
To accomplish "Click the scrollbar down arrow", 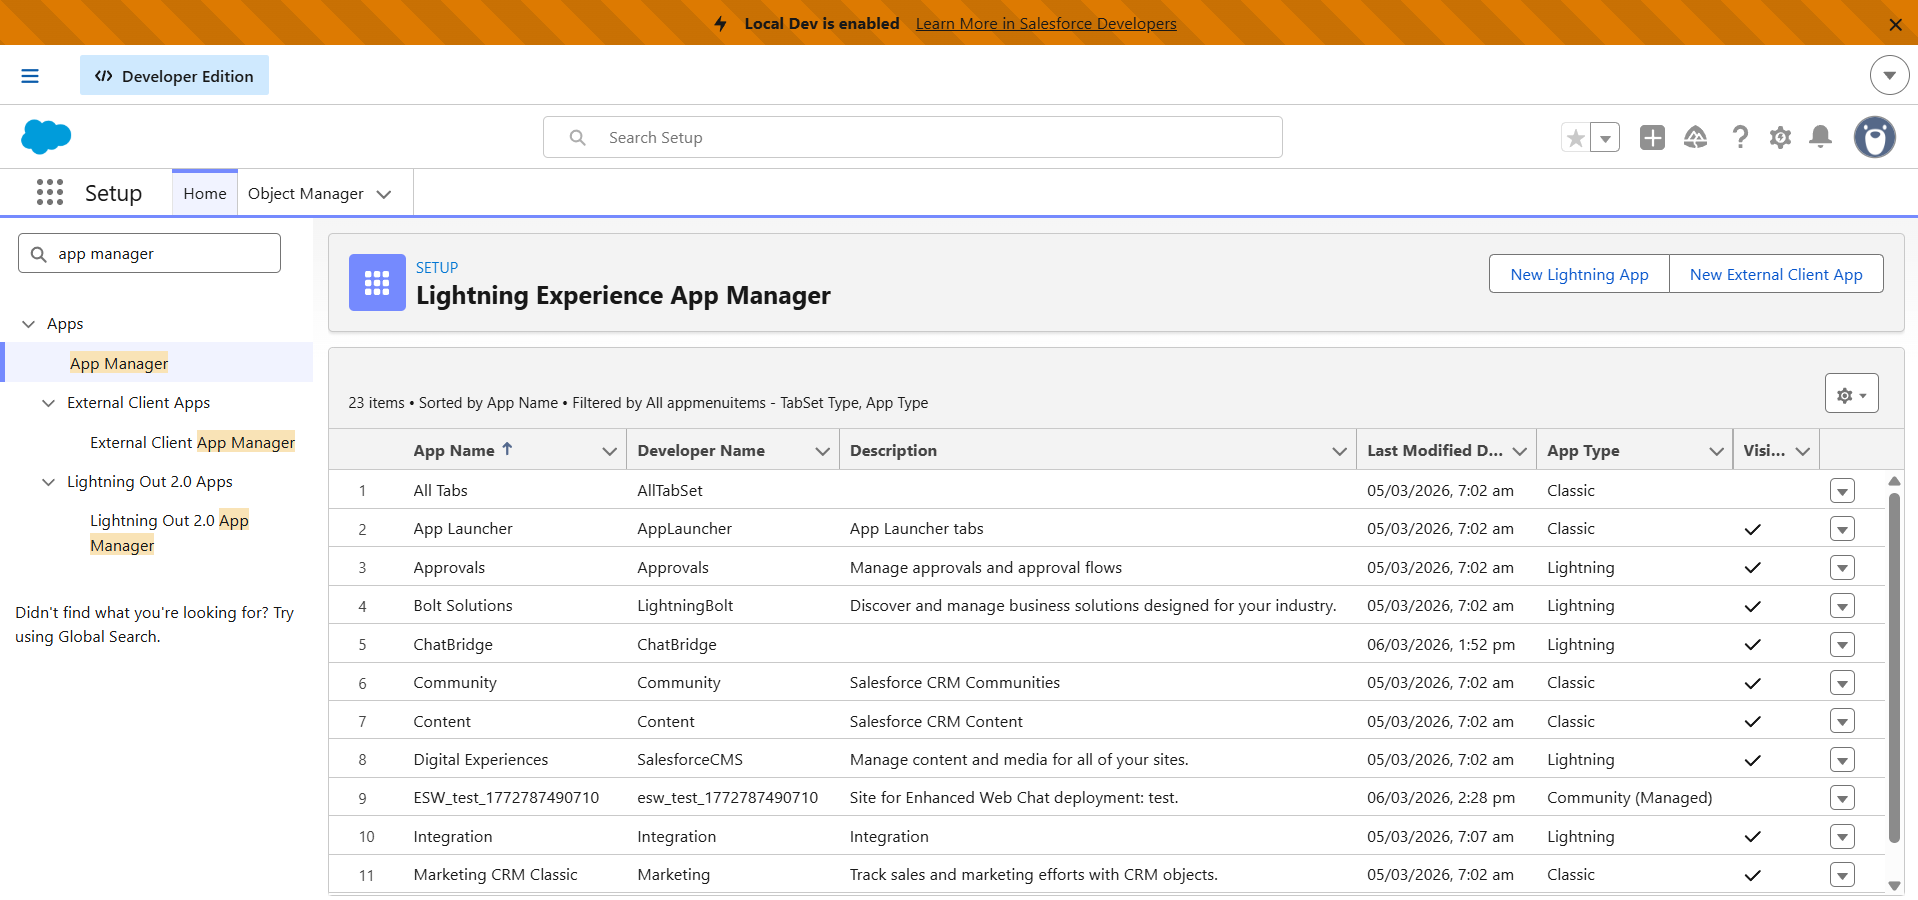I will pyautogui.click(x=1893, y=885).
